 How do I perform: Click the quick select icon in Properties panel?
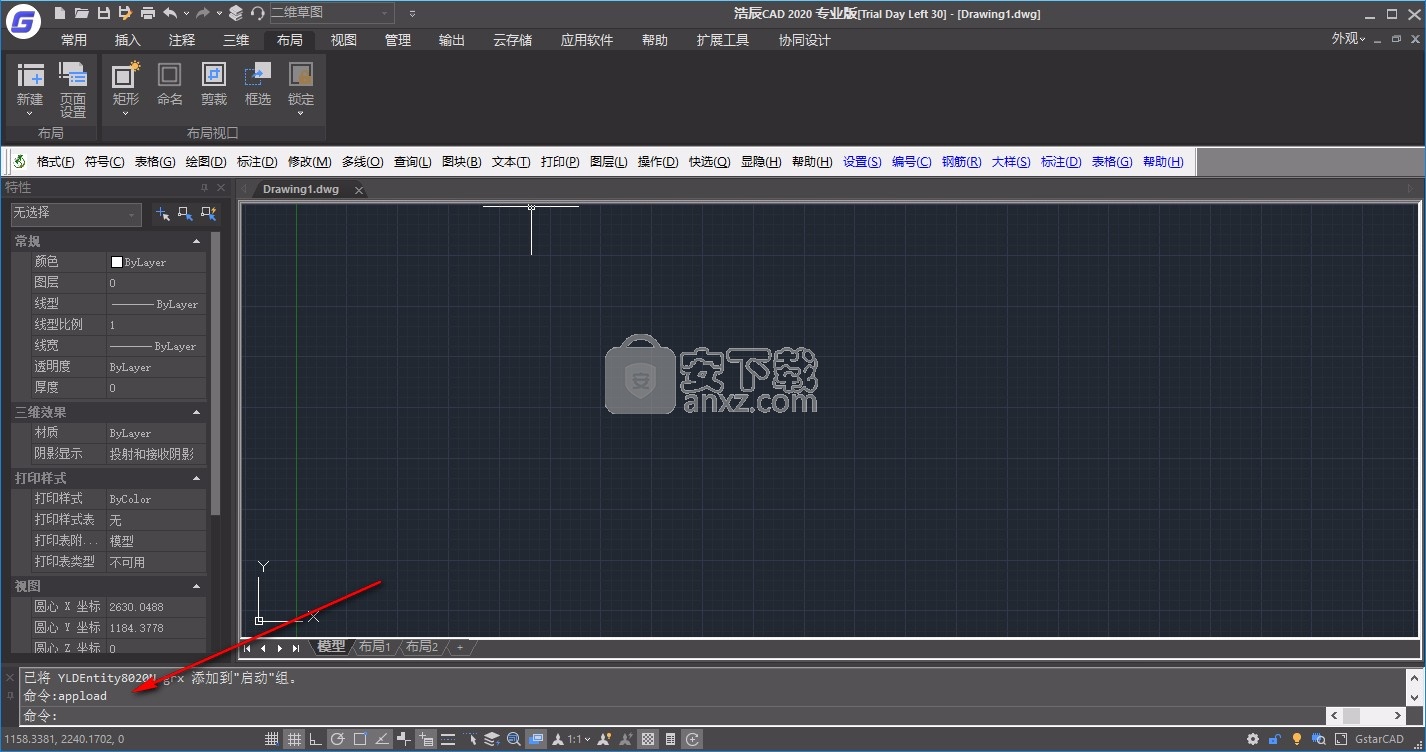click(x=208, y=214)
